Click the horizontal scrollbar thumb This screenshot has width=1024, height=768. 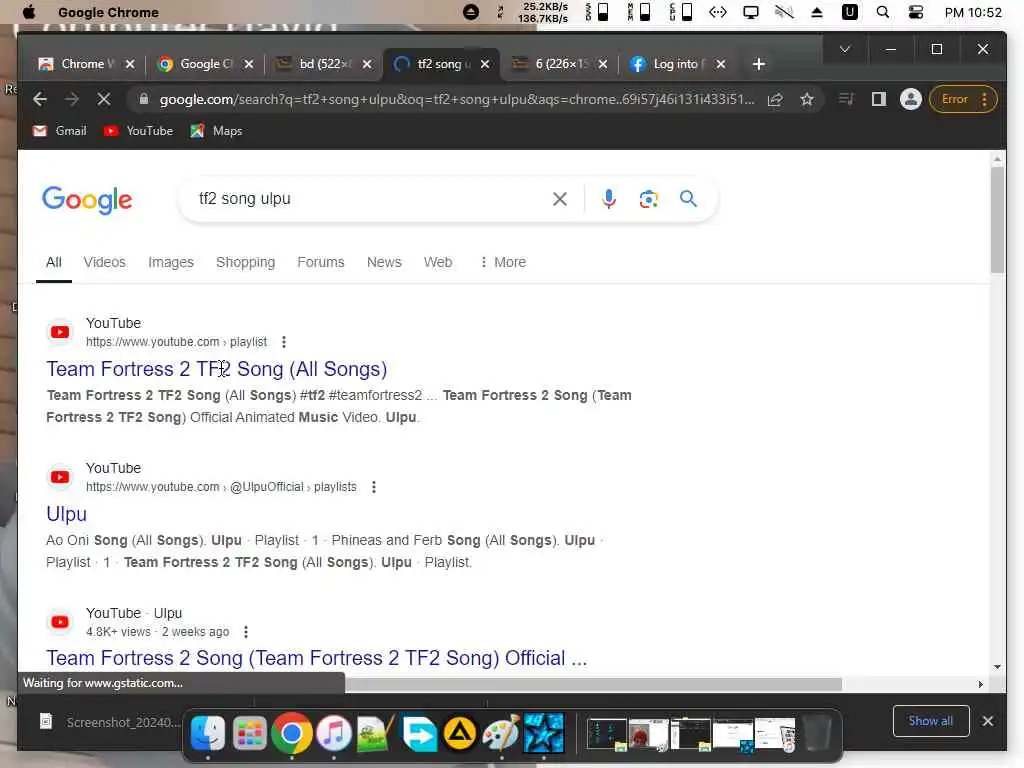593,684
